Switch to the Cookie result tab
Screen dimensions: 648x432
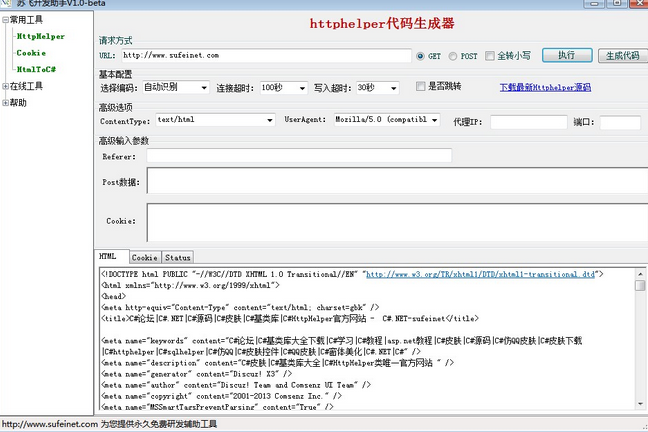point(145,258)
